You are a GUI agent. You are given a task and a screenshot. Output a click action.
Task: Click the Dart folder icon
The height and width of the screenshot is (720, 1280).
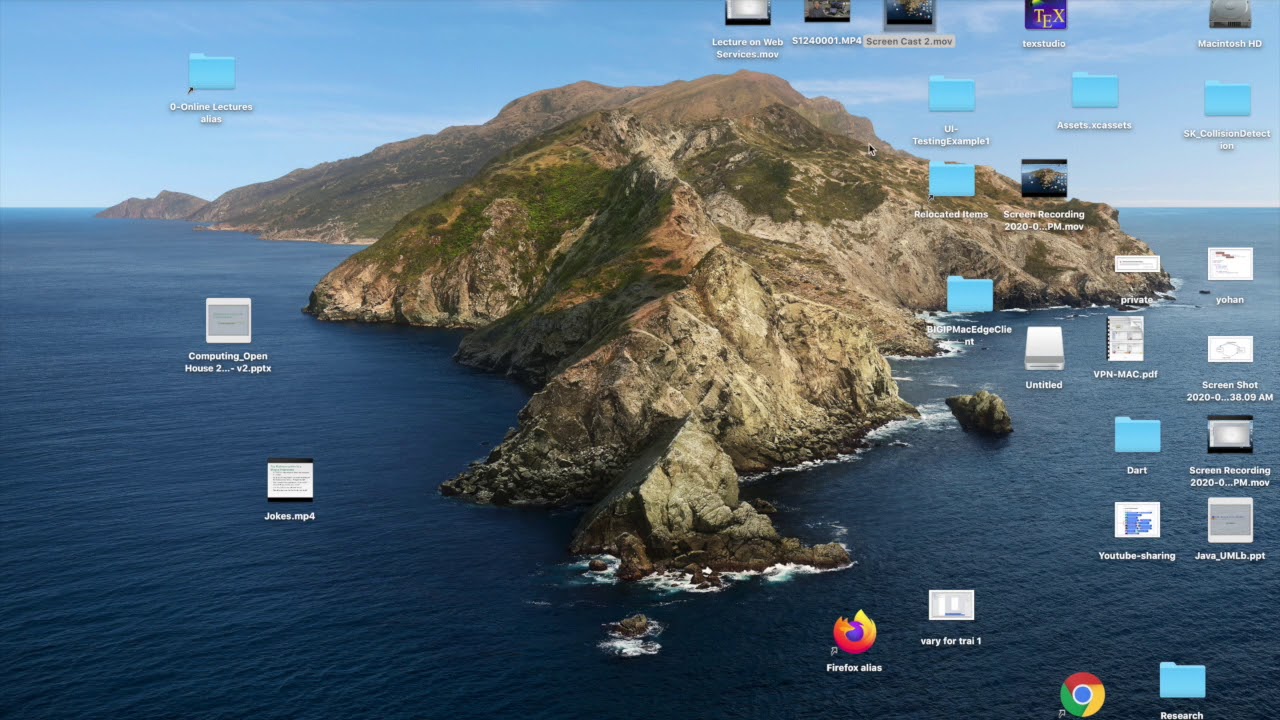coord(1137,435)
